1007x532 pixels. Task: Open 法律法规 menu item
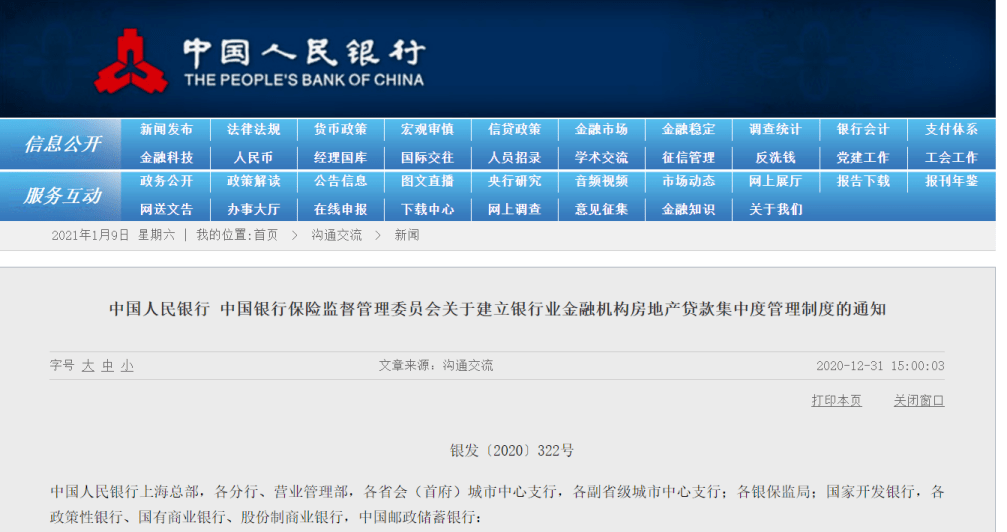[x=254, y=129]
